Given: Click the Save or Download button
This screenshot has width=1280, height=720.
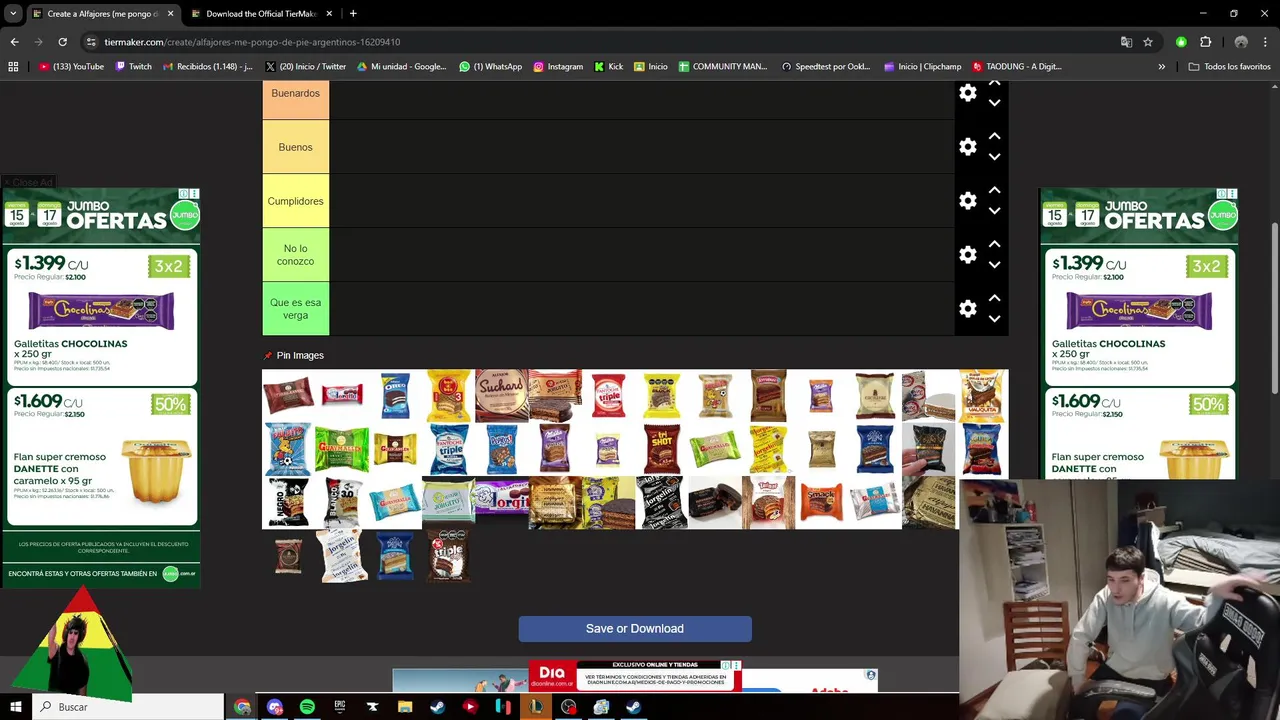Looking at the screenshot, I should 635,628.
